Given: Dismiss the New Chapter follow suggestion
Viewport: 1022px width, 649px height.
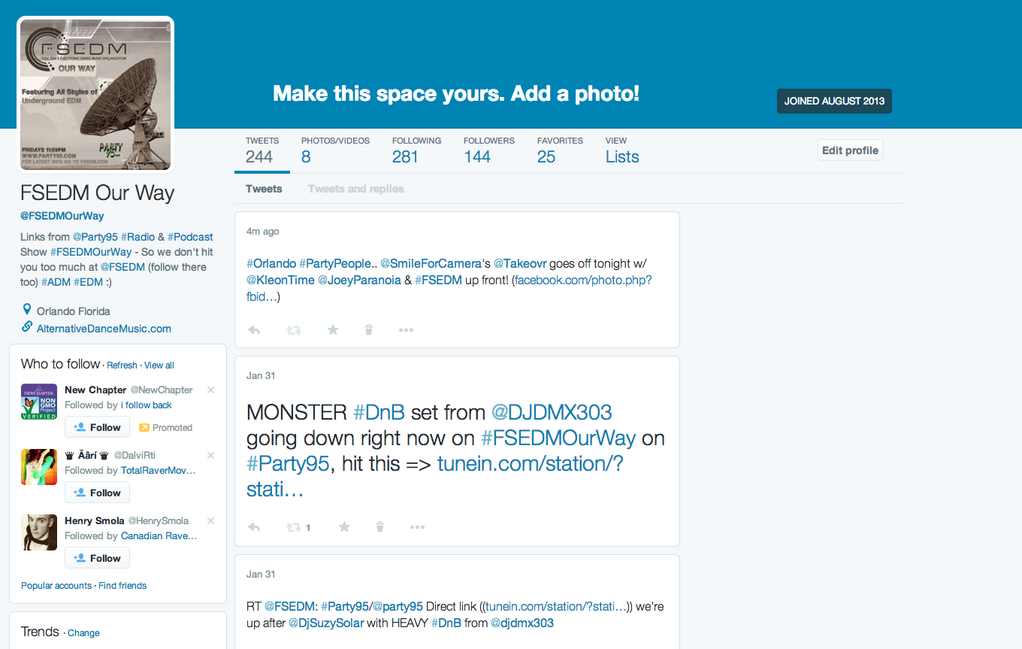Looking at the screenshot, I should click(x=211, y=390).
